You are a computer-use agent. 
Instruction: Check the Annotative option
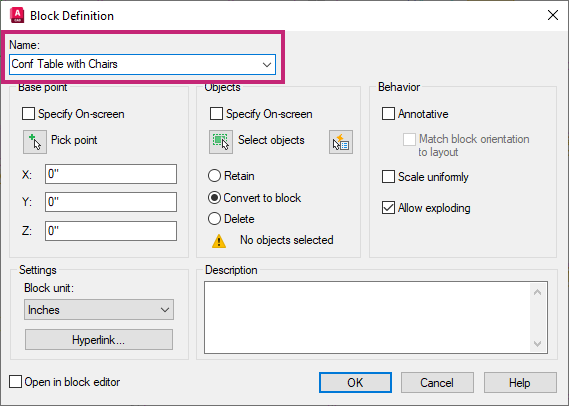click(388, 114)
